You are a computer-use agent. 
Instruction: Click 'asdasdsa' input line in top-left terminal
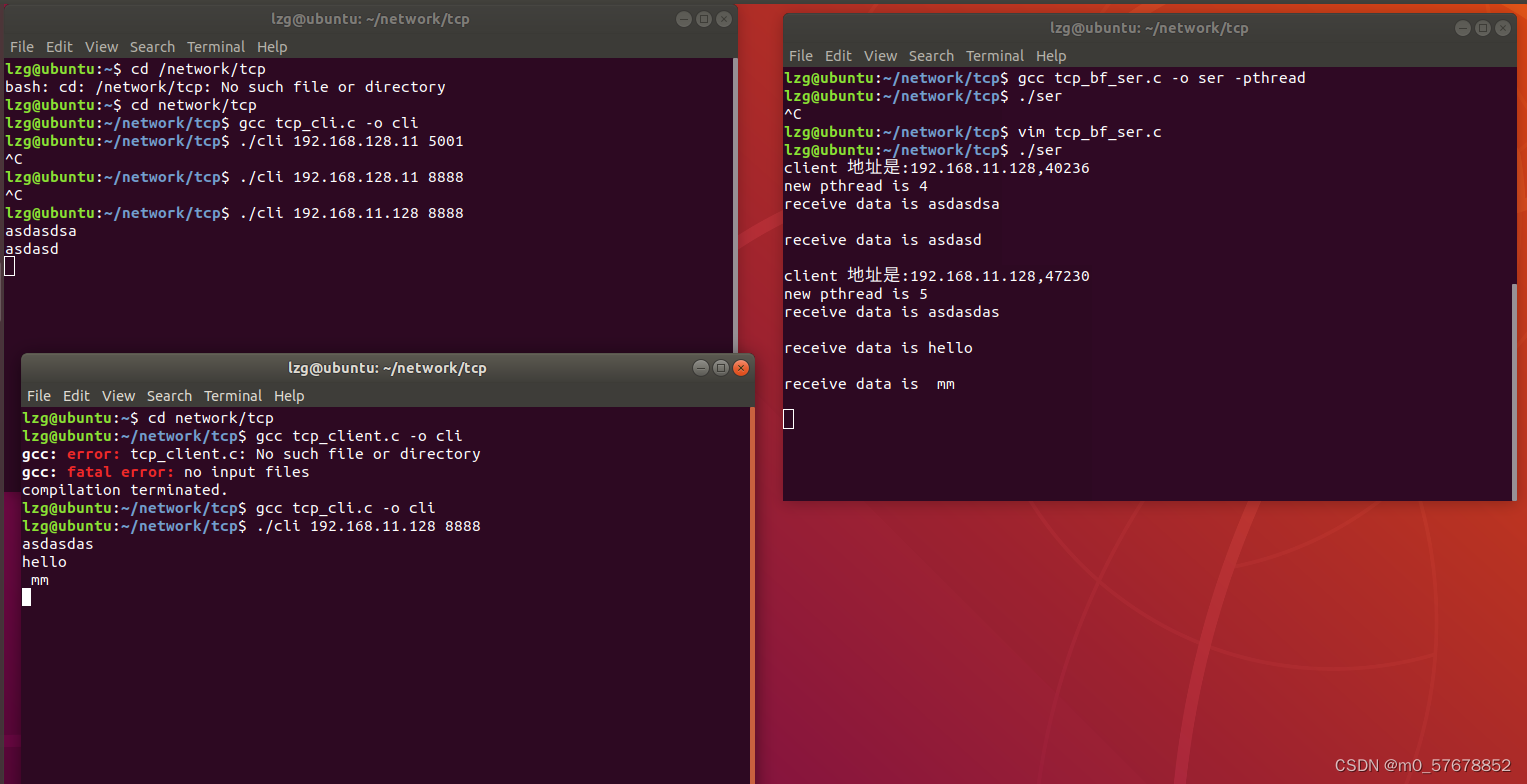tap(41, 231)
